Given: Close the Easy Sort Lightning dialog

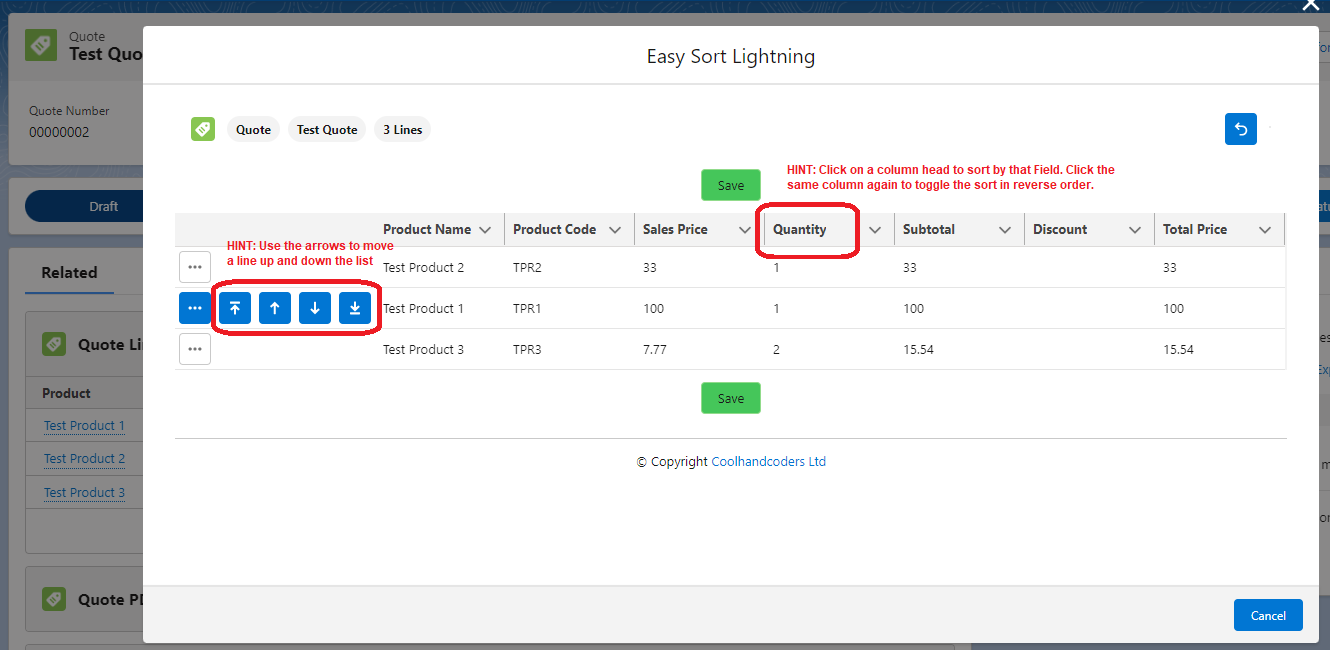Looking at the screenshot, I should point(1310,6).
